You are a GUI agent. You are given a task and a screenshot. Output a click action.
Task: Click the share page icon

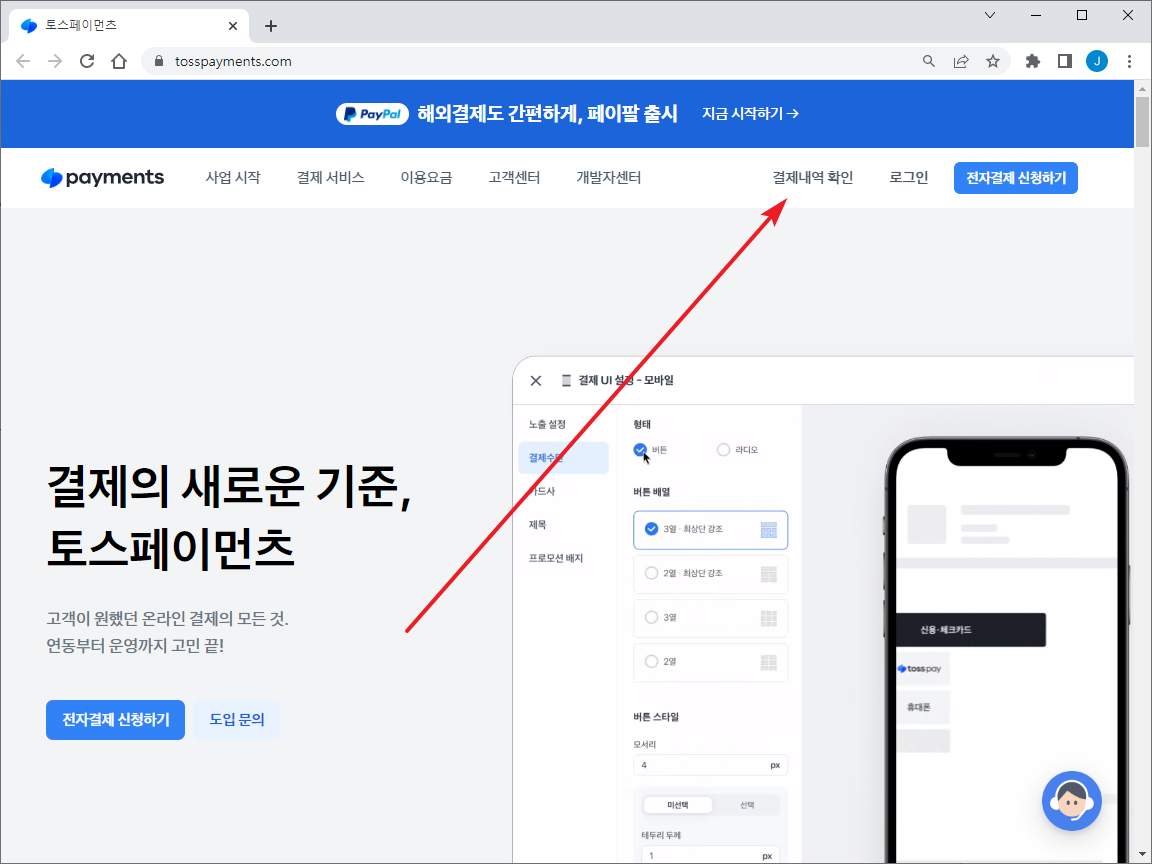(961, 61)
